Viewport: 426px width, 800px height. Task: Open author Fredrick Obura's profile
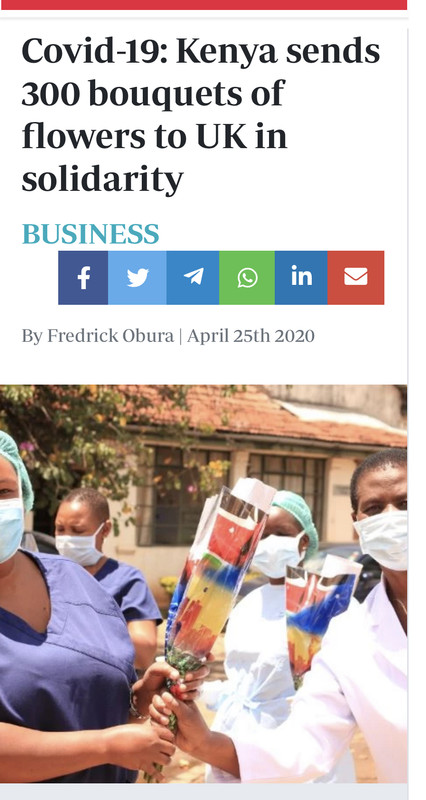pyautogui.click(x=111, y=336)
